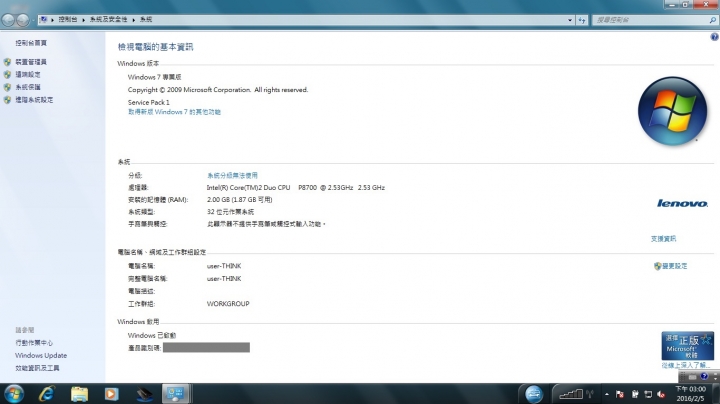
Task: Launch Internet Explorer from the taskbar
Action: 47,394
